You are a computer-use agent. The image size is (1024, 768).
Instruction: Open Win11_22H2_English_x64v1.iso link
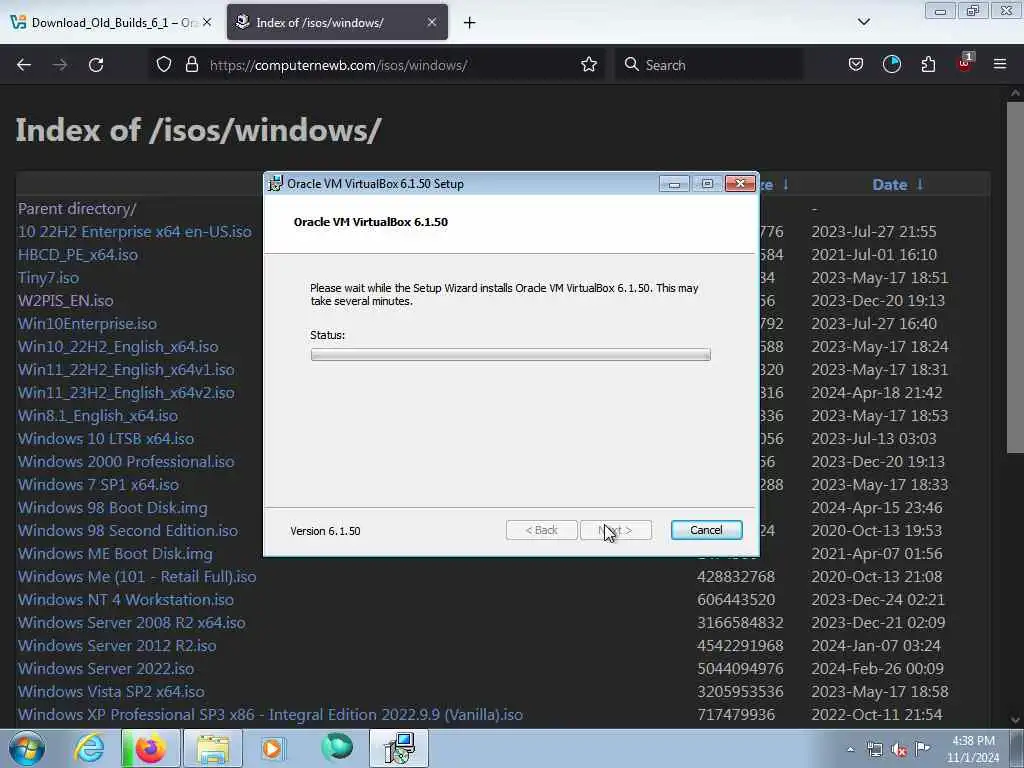pyautogui.click(x=126, y=369)
